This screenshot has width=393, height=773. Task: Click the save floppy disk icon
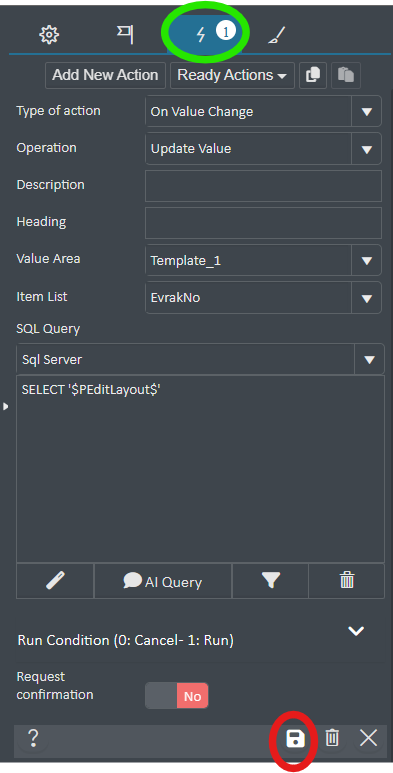[295, 739]
